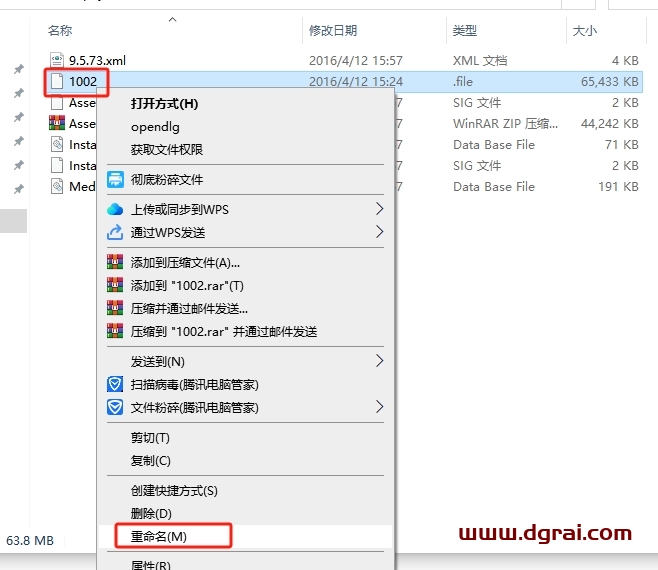Select file name 1002

[x=83, y=81]
